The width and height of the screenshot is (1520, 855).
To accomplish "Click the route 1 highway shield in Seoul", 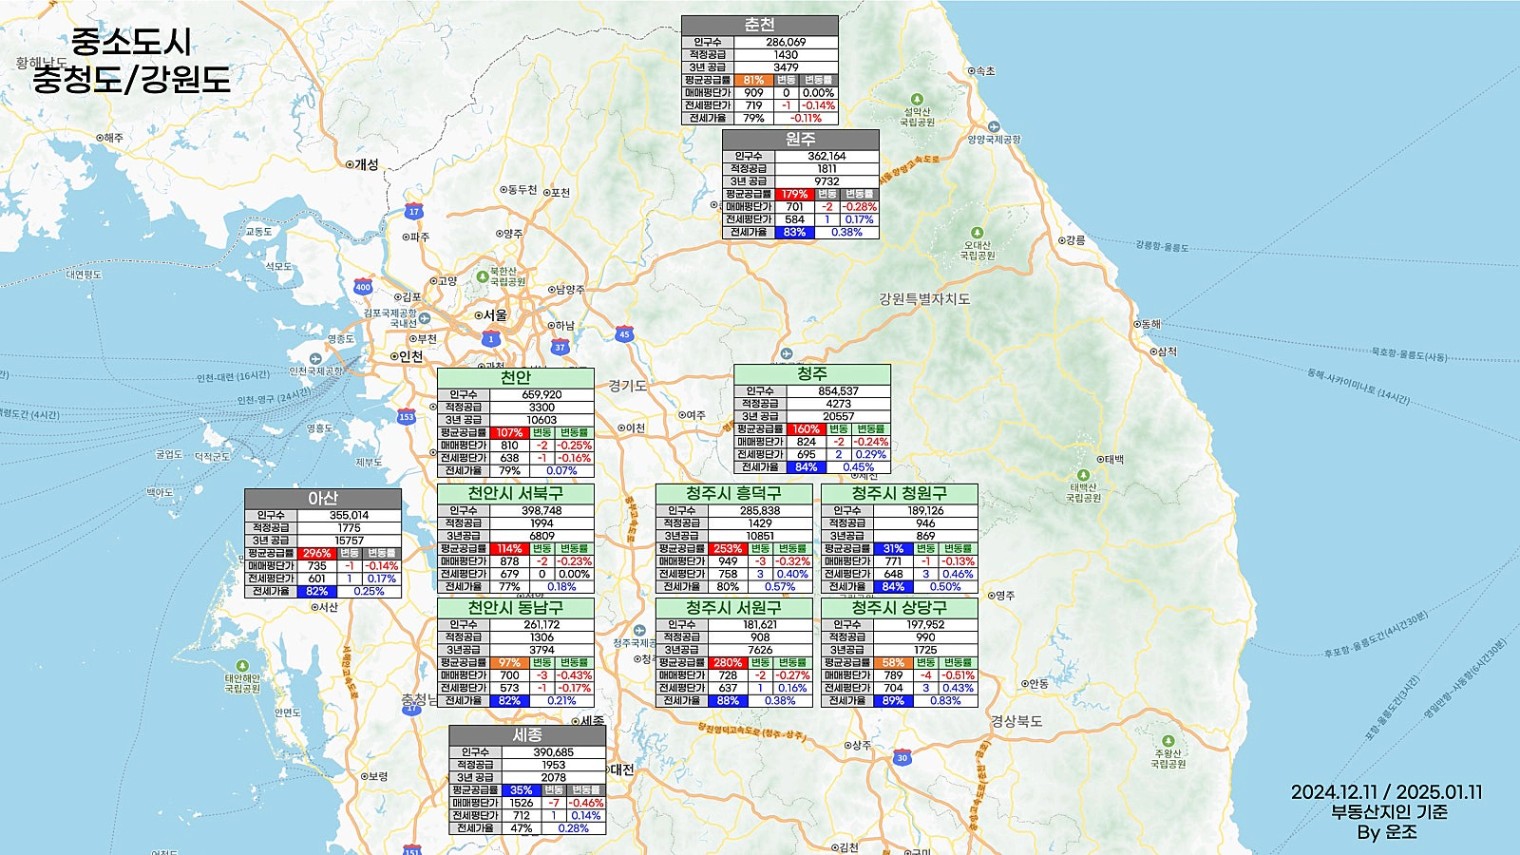I will click(490, 339).
